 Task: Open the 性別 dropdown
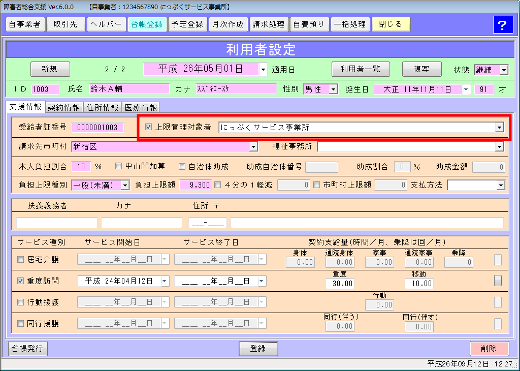tap(333, 89)
